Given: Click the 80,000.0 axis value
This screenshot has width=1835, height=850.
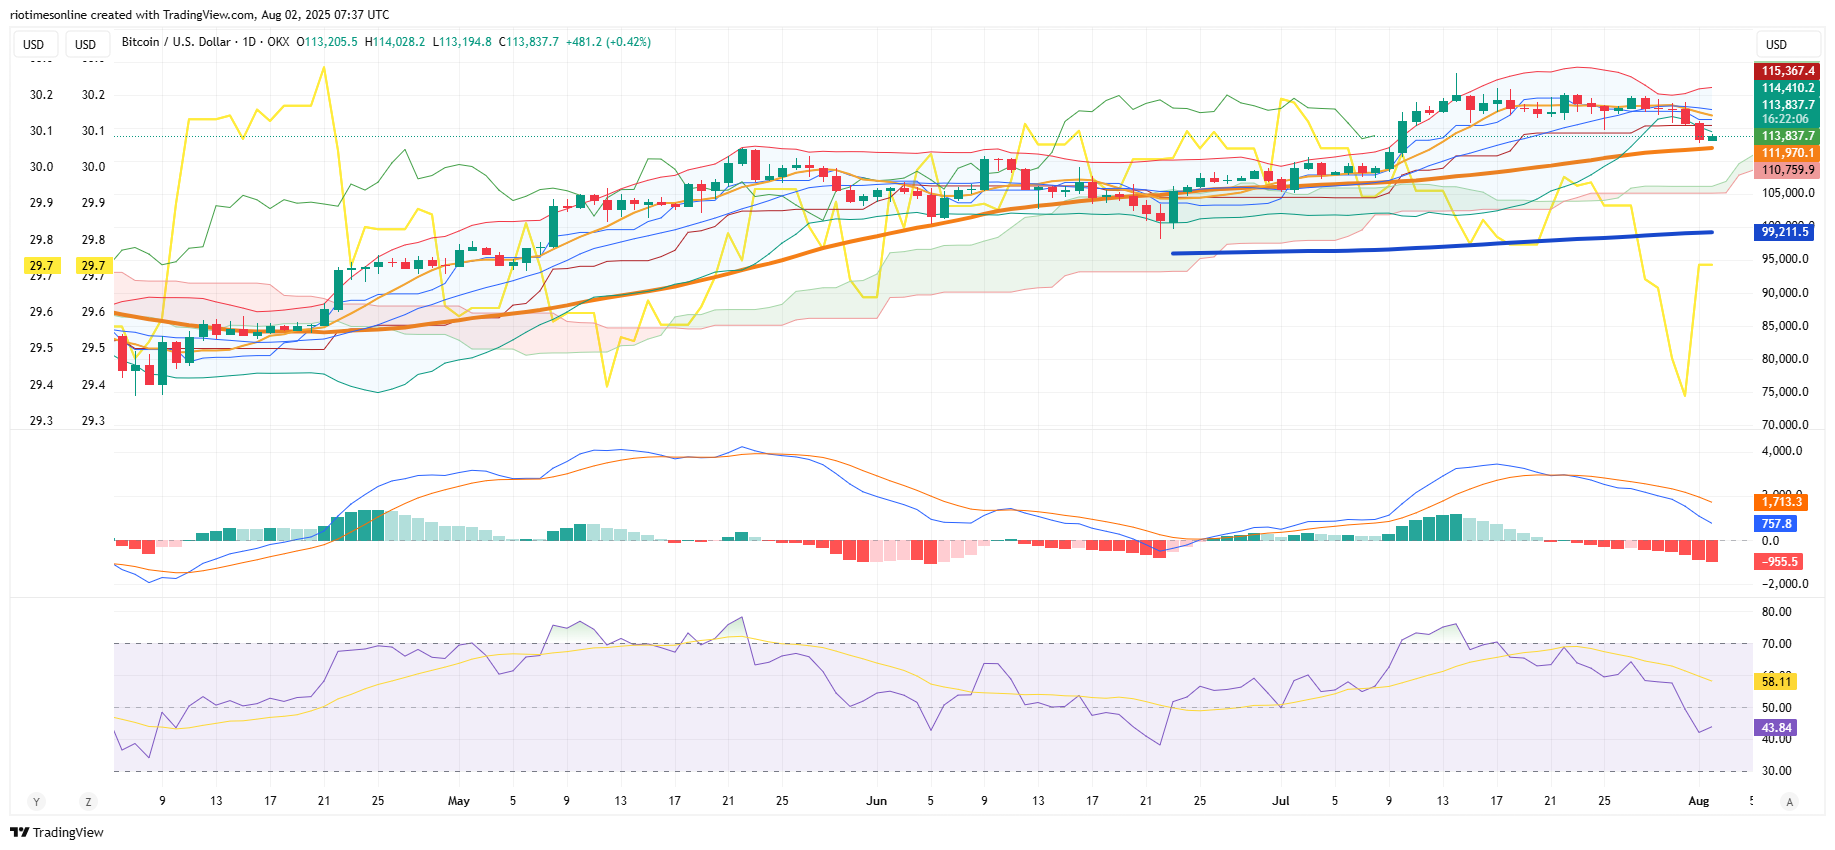Looking at the screenshot, I should click(1787, 359).
